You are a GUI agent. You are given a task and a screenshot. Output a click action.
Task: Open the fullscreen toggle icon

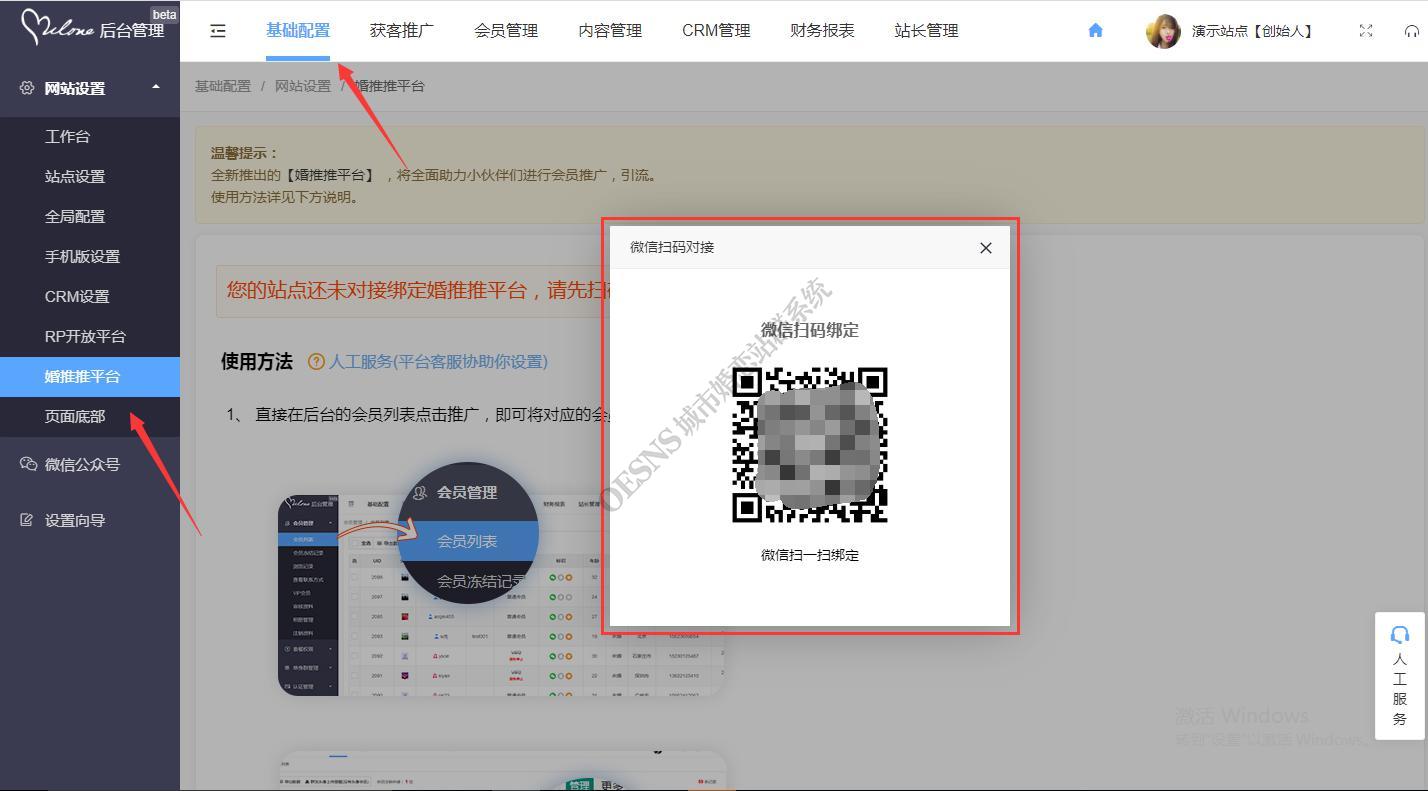(x=1366, y=31)
